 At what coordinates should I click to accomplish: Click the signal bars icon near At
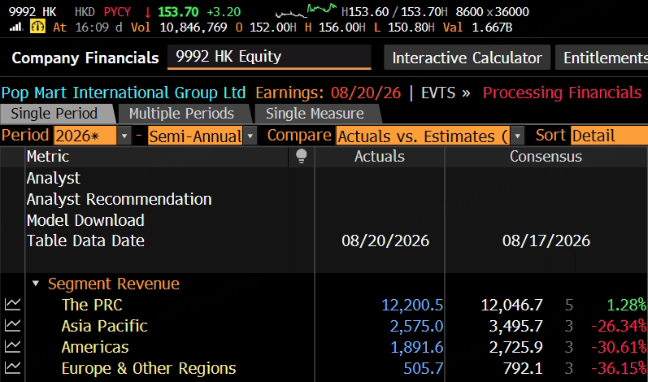pos(16,28)
